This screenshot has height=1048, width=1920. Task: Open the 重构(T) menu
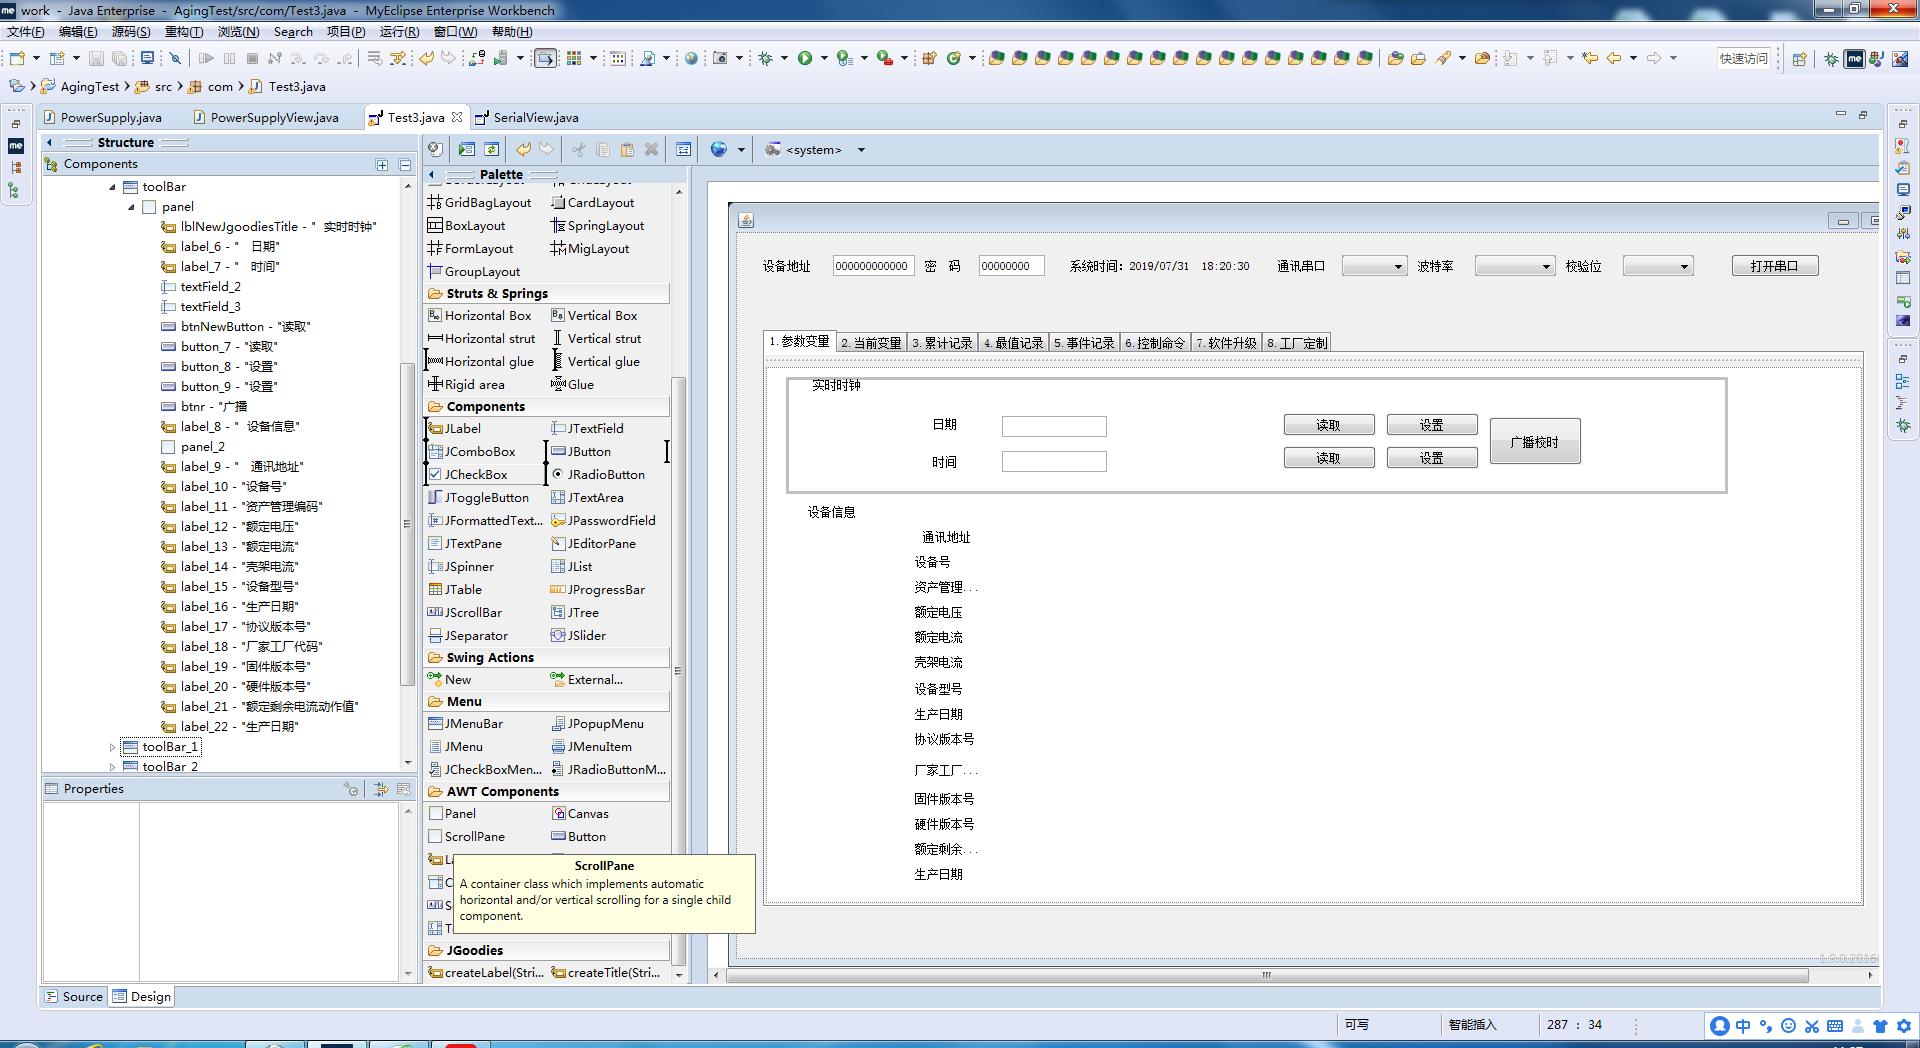pyautogui.click(x=184, y=32)
